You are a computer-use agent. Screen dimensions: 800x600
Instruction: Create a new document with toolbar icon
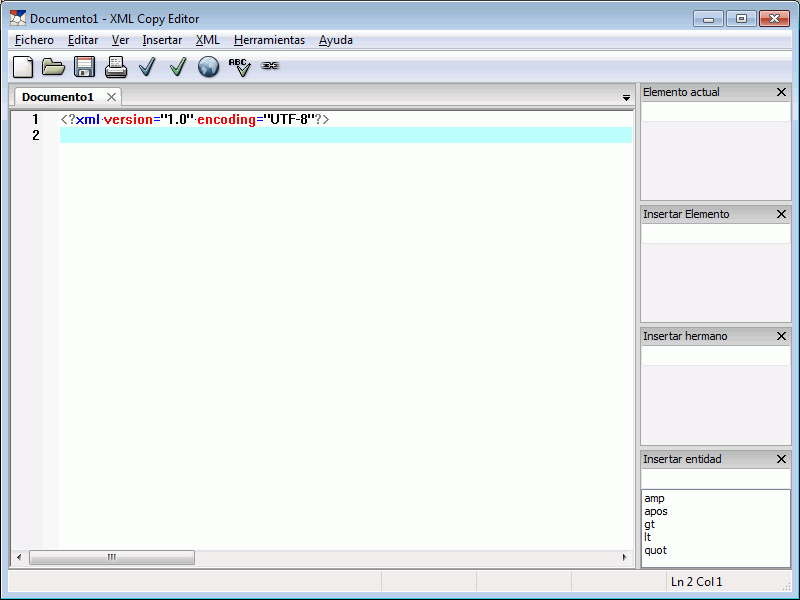[23, 67]
